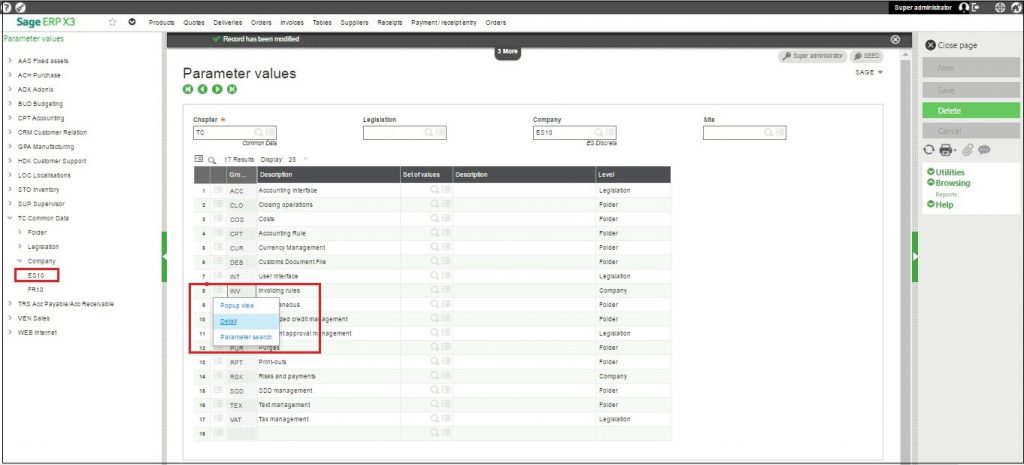Open the Display results count dropdown
This screenshot has width=1024, height=465.
305,159
